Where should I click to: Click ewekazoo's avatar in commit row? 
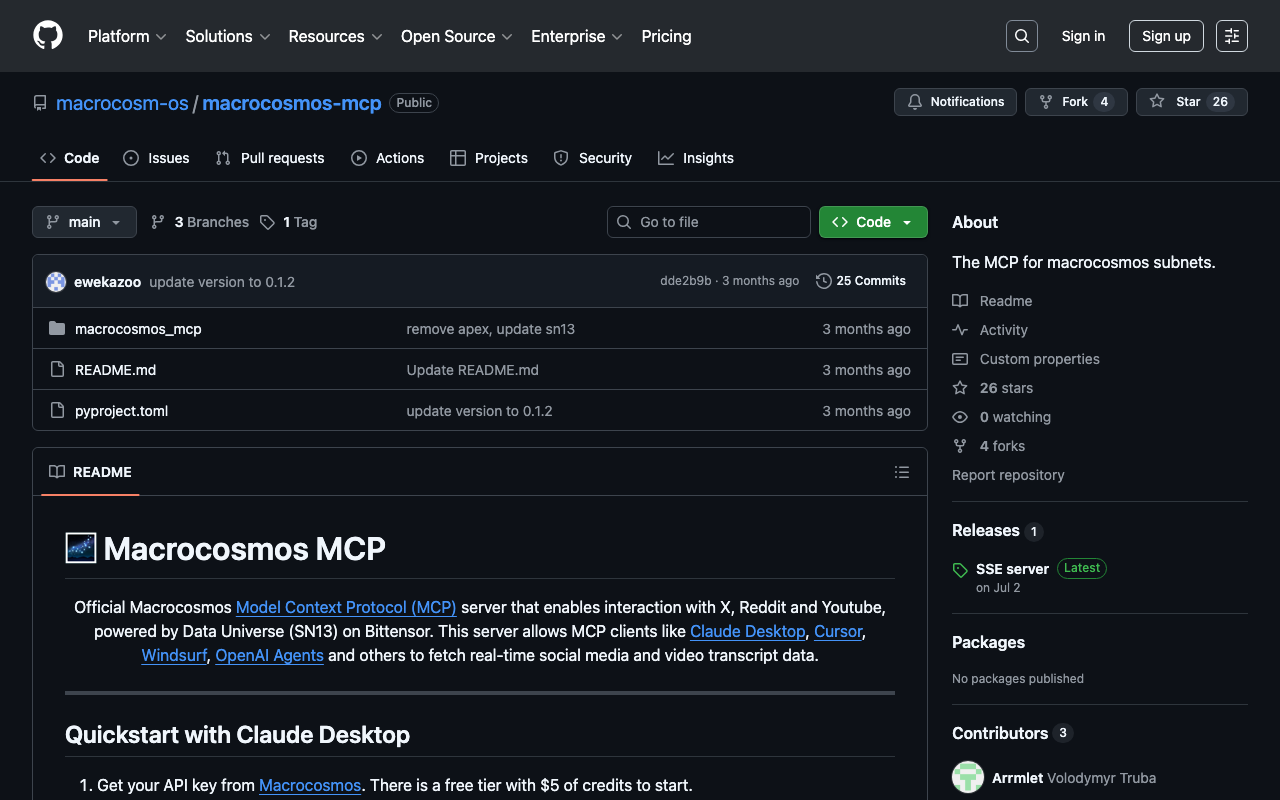(56, 282)
